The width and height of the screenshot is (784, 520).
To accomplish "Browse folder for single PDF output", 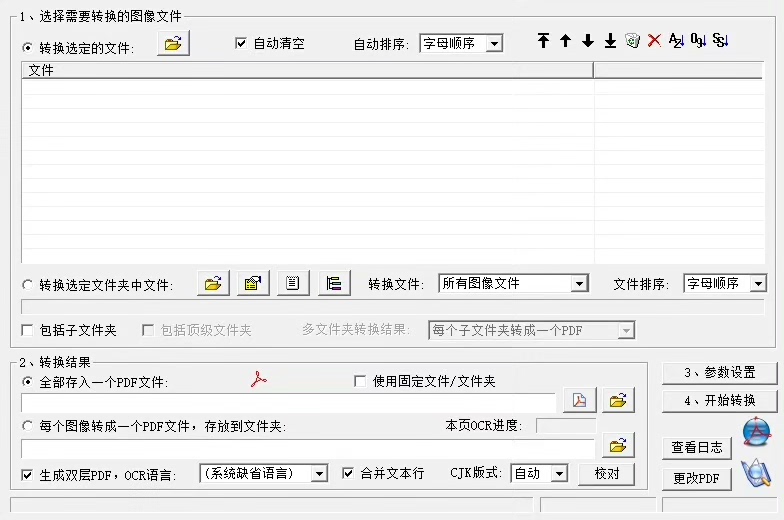I will tap(618, 400).
